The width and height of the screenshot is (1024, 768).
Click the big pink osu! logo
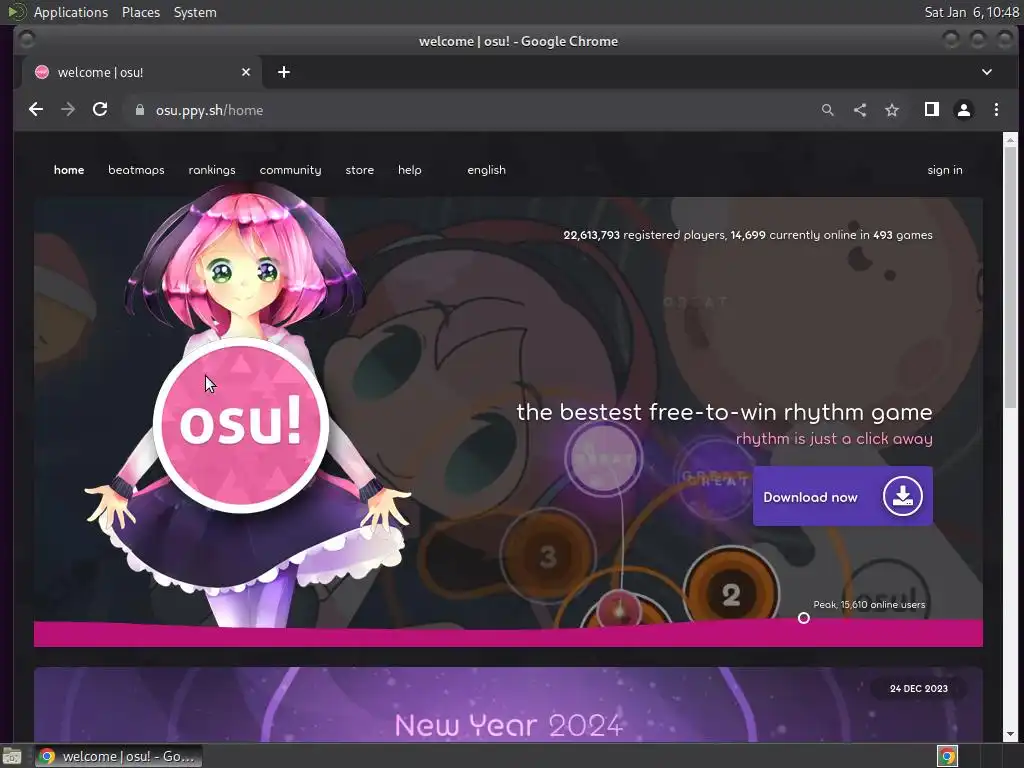[x=241, y=425]
